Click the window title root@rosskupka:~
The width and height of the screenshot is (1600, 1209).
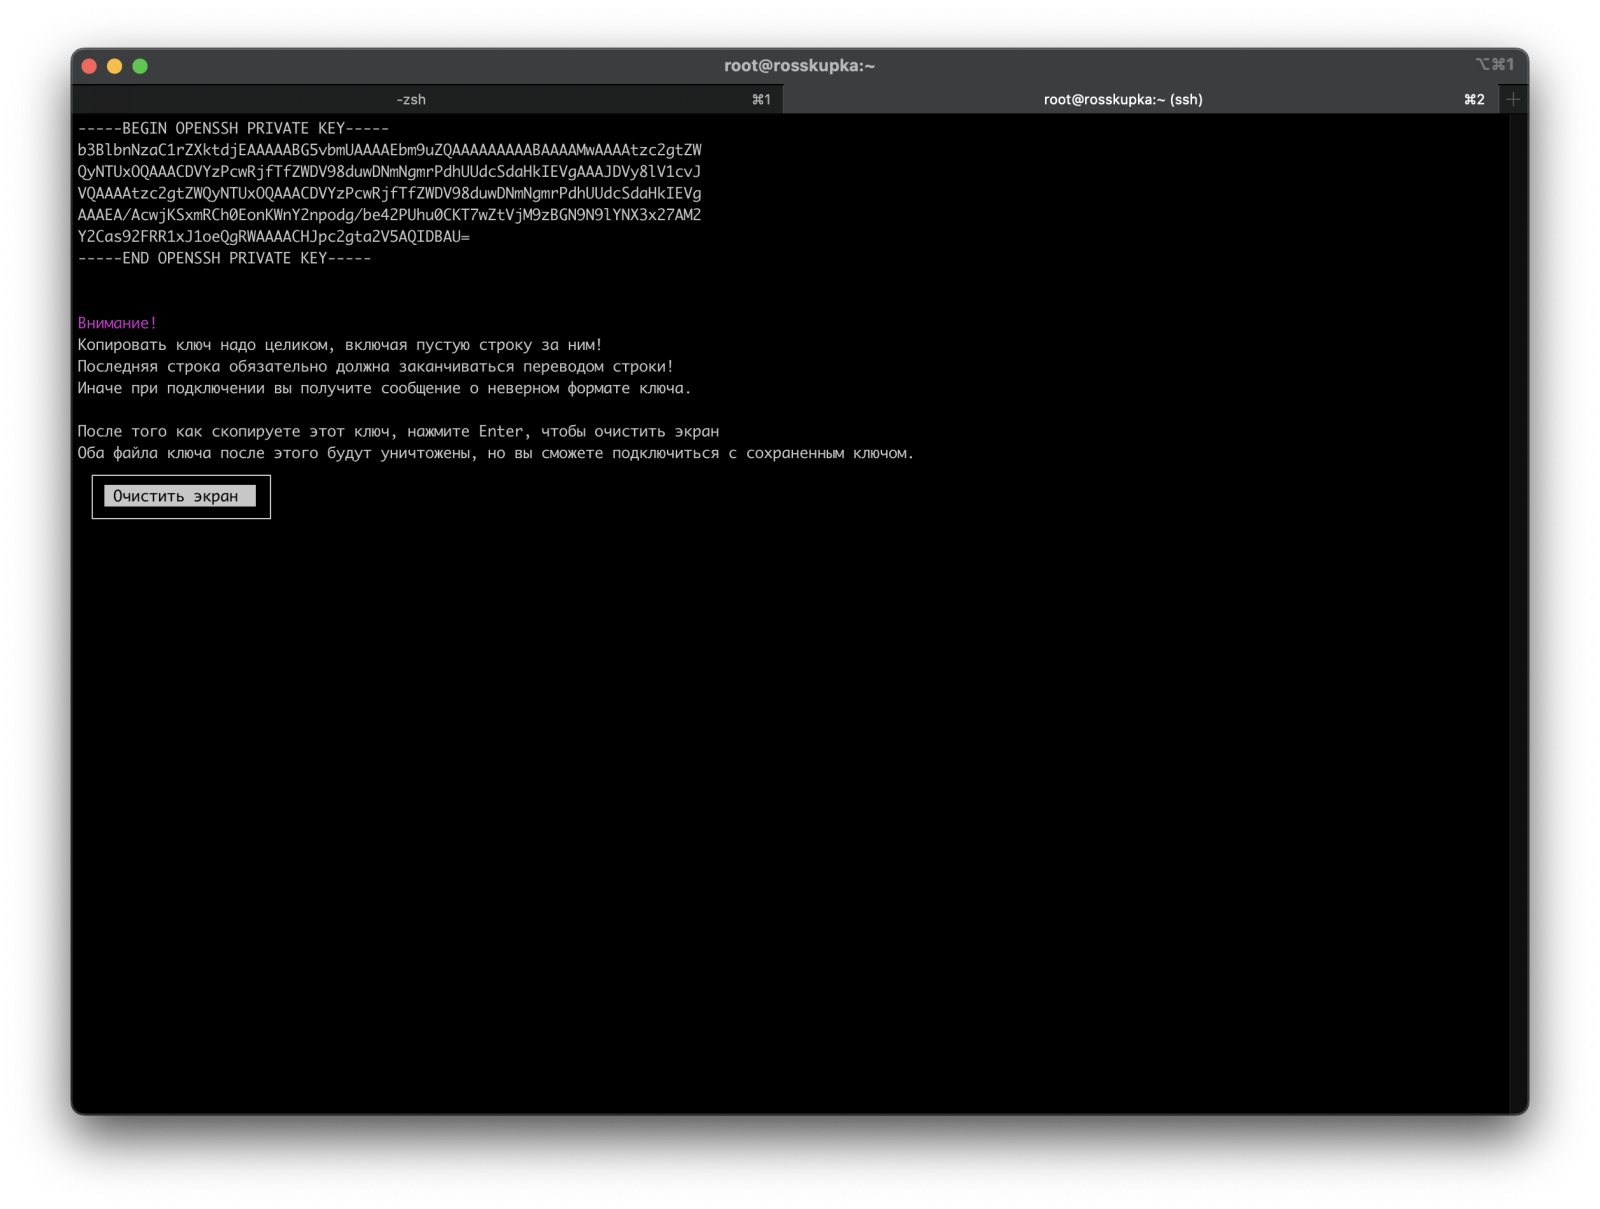click(x=799, y=66)
